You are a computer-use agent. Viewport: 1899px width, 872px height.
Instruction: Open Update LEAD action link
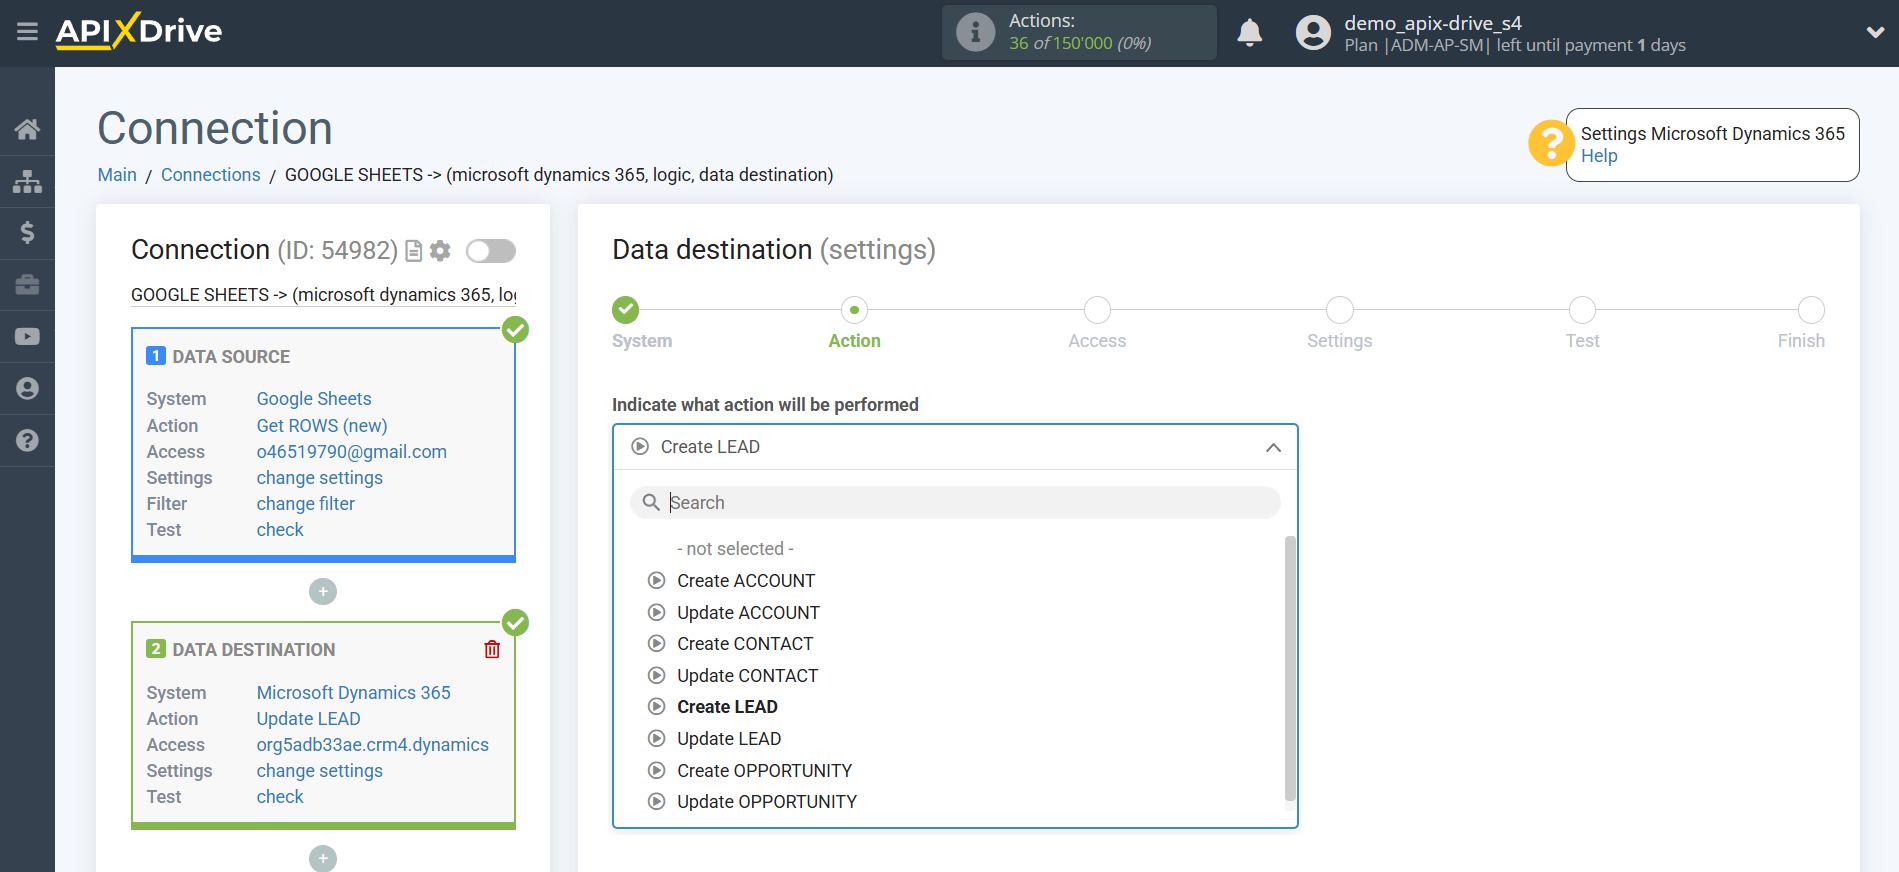309,719
